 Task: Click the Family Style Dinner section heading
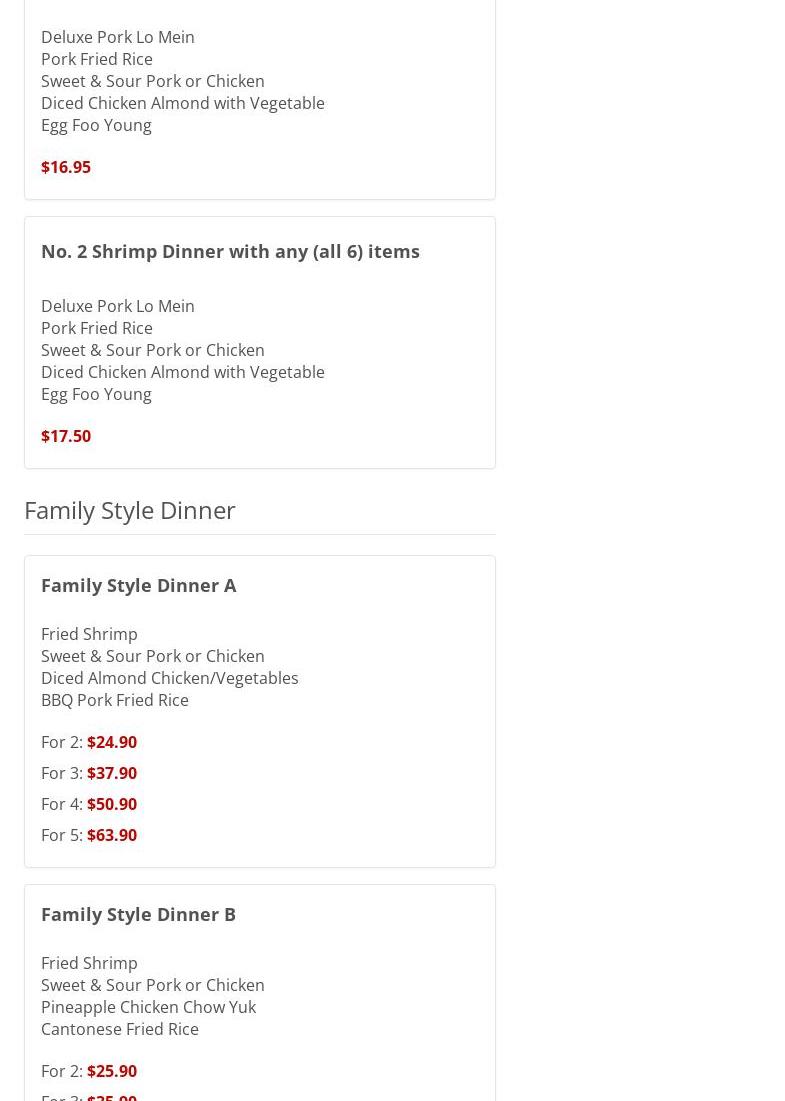130,510
